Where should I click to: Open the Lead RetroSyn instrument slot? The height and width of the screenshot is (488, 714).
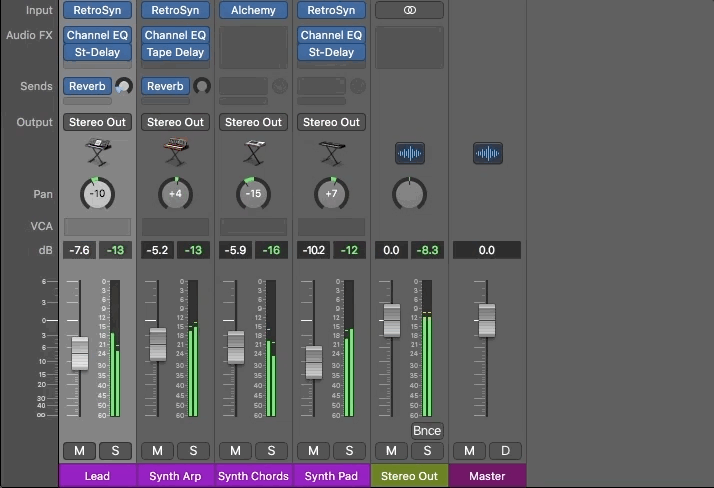click(97, 10)
